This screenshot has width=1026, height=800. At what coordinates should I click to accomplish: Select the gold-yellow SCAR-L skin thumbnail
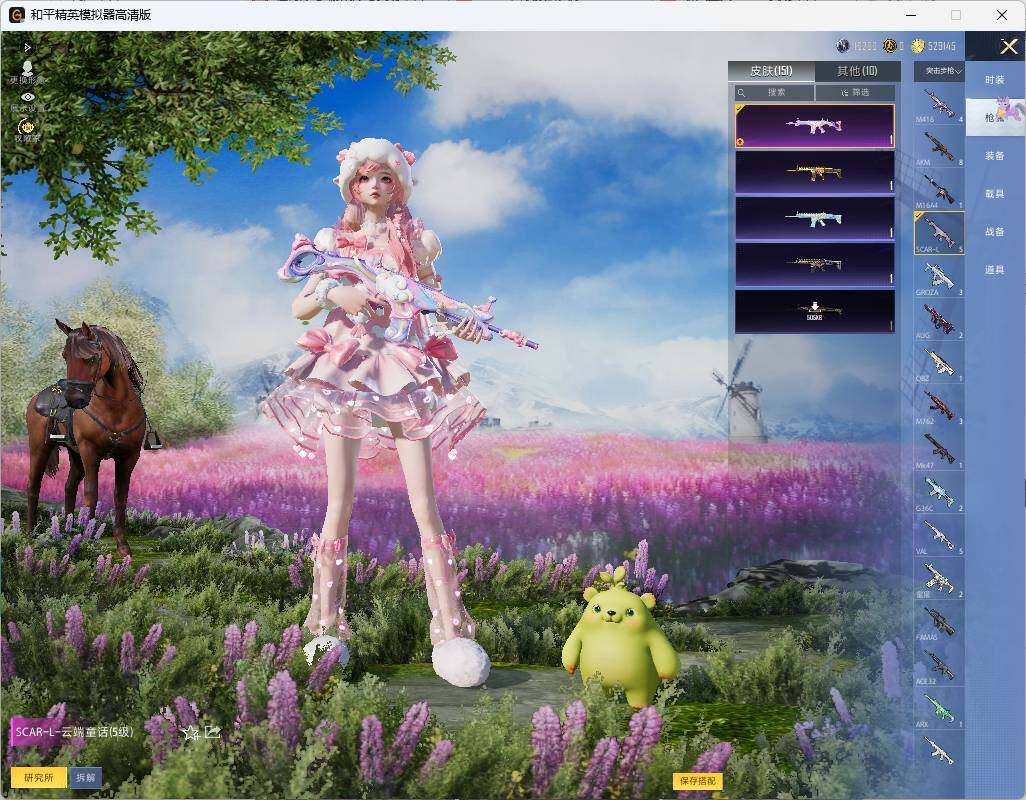(815, 172)
